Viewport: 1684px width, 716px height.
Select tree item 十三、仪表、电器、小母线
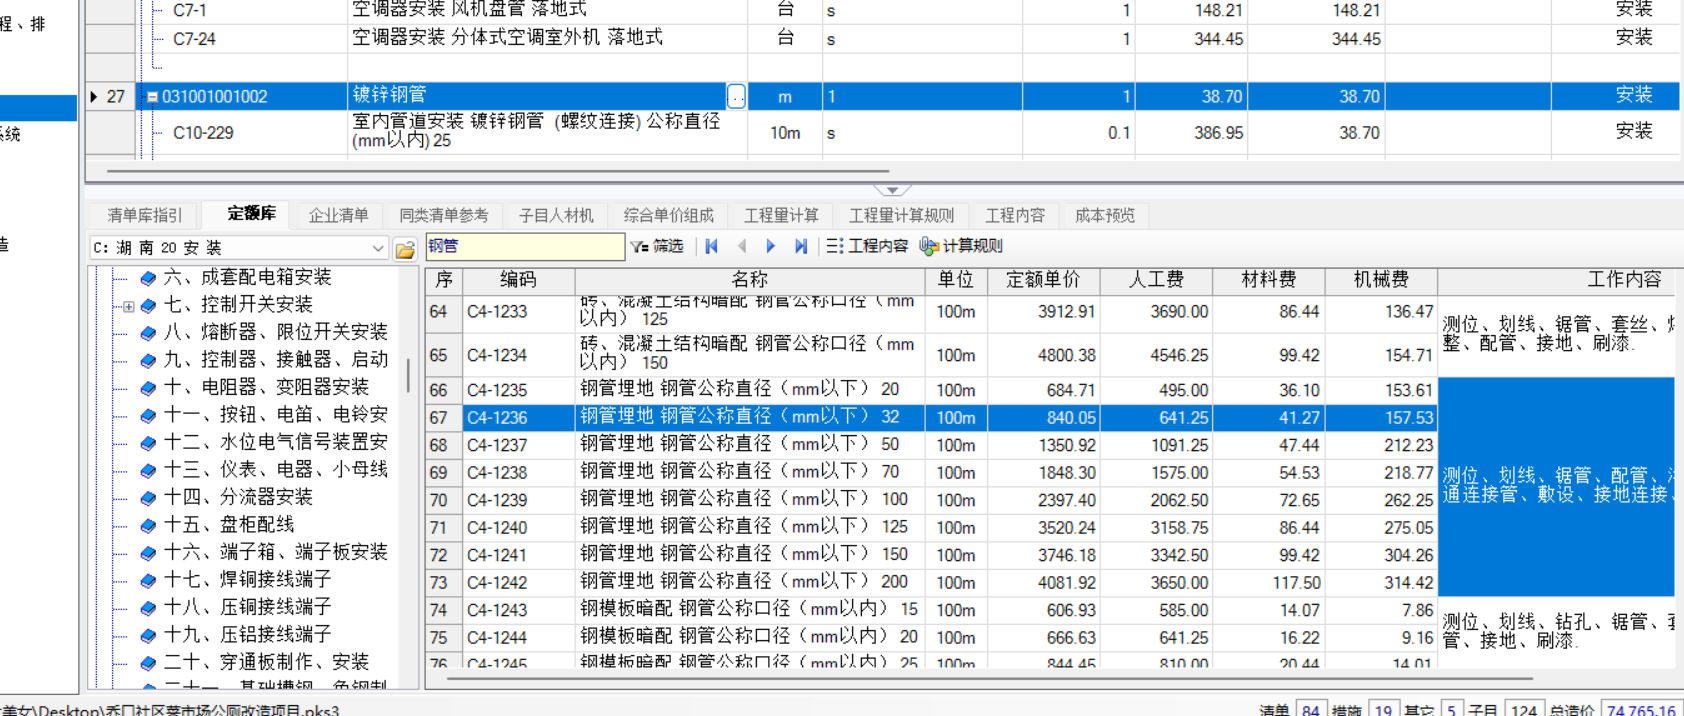click(x=275, y=470)
